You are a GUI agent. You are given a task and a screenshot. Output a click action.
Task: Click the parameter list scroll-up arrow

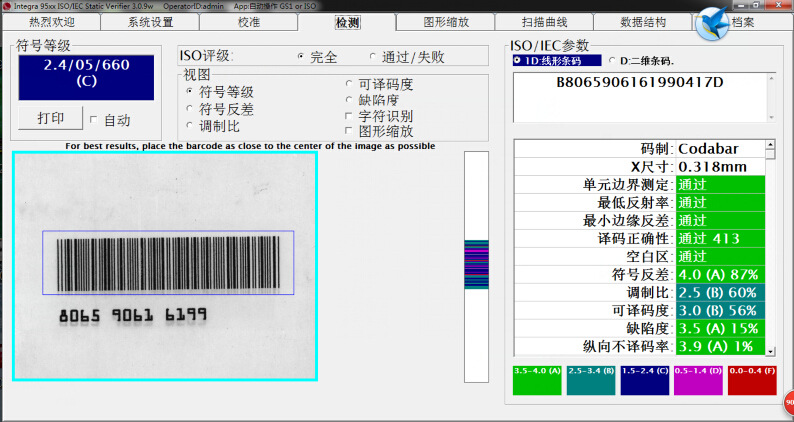tap(770, 144)
